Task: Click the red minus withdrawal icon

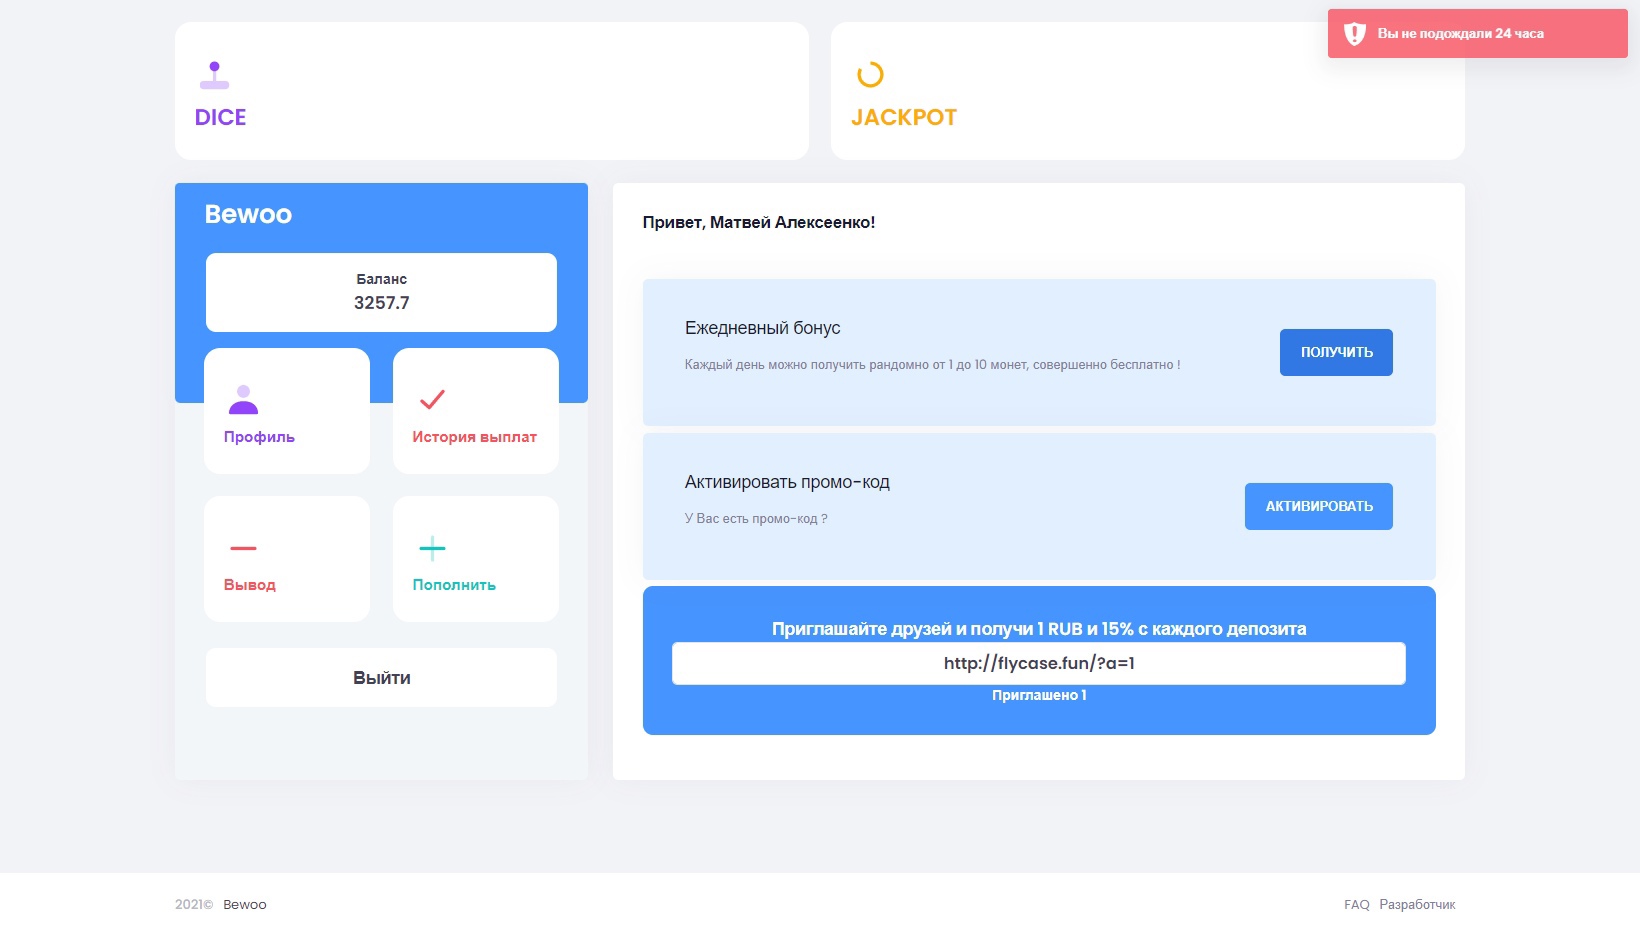Action: click(x=243, y=548)
